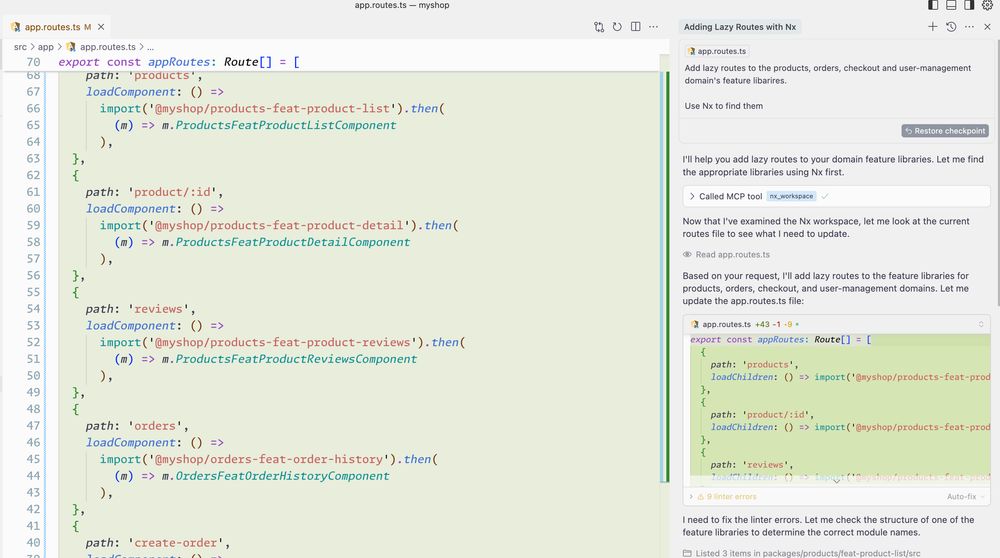
Task: Open editor more actions ellipsis
Action: tap(654, 27)
